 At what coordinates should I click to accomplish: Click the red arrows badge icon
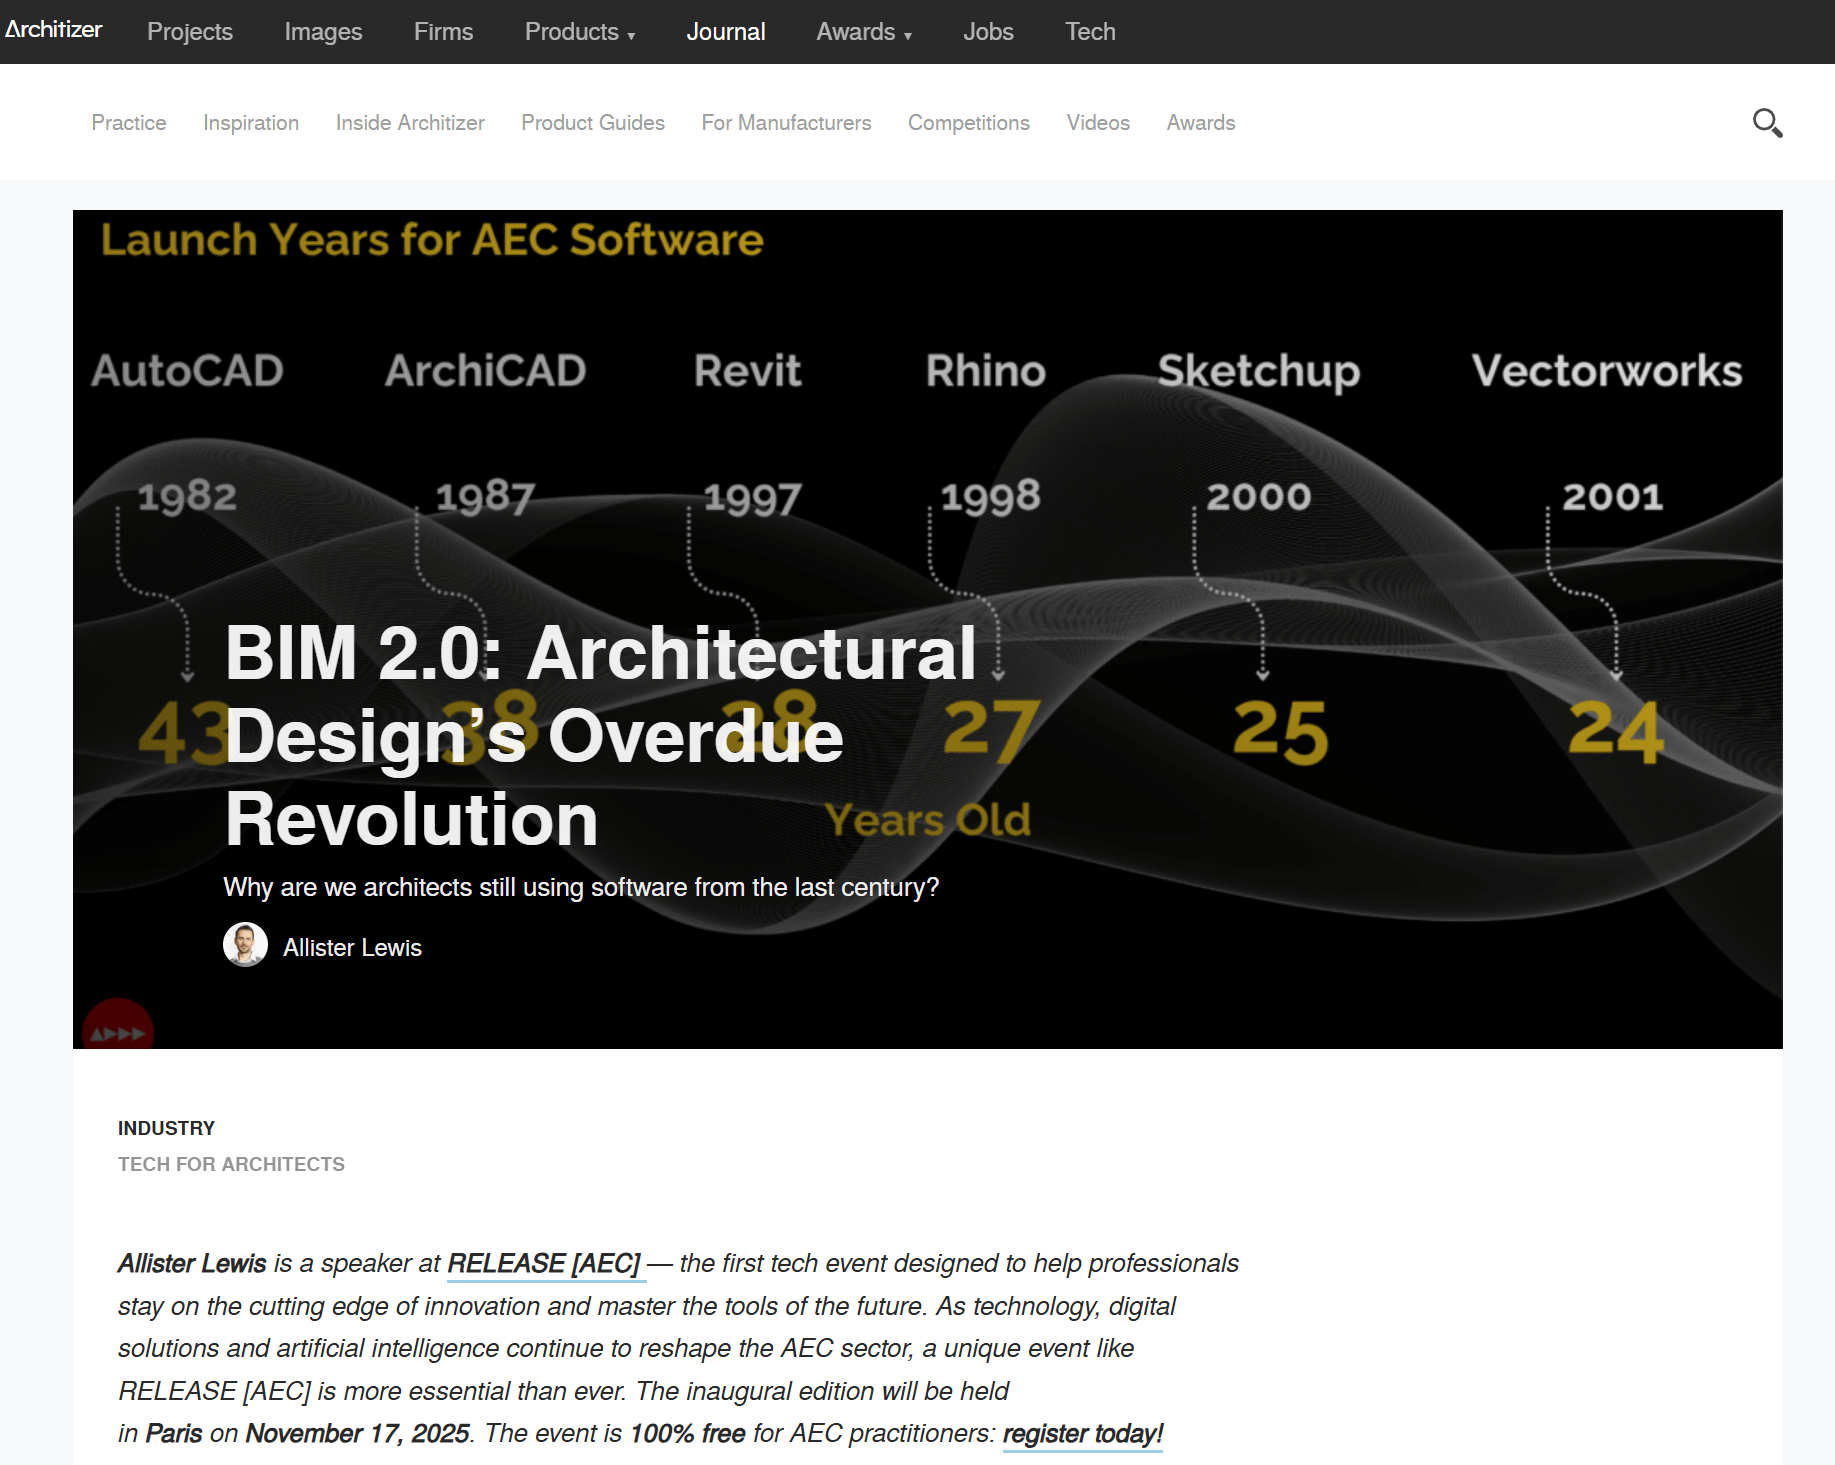click(x=118, y=1026)
